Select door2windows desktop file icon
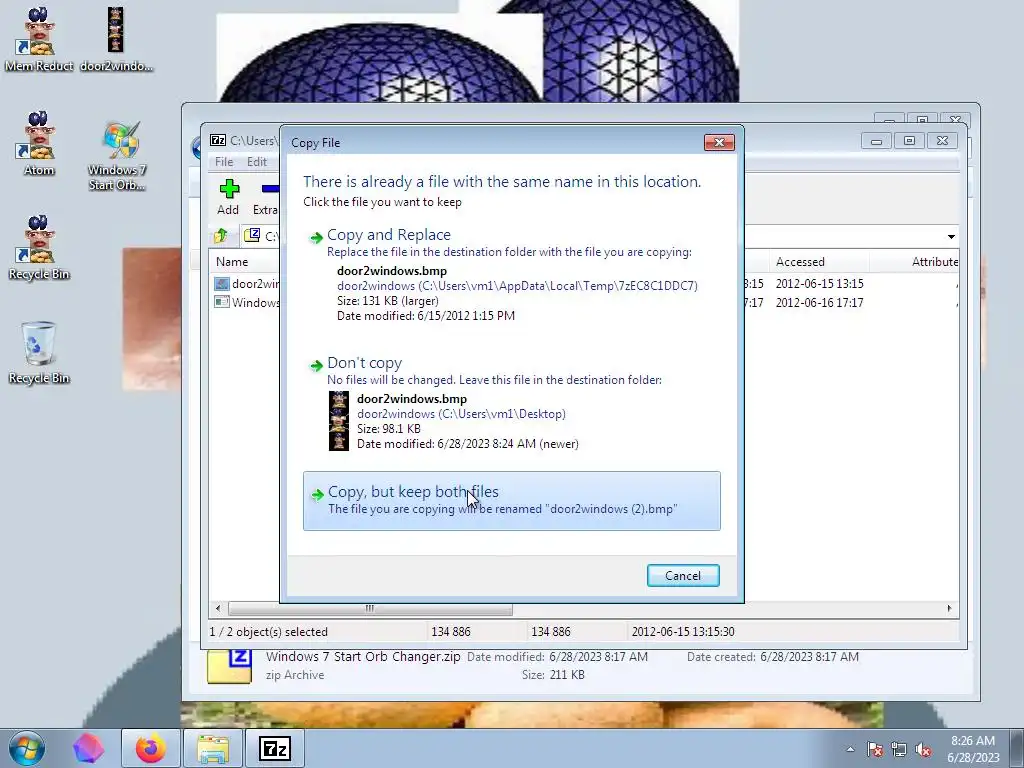 116,39
